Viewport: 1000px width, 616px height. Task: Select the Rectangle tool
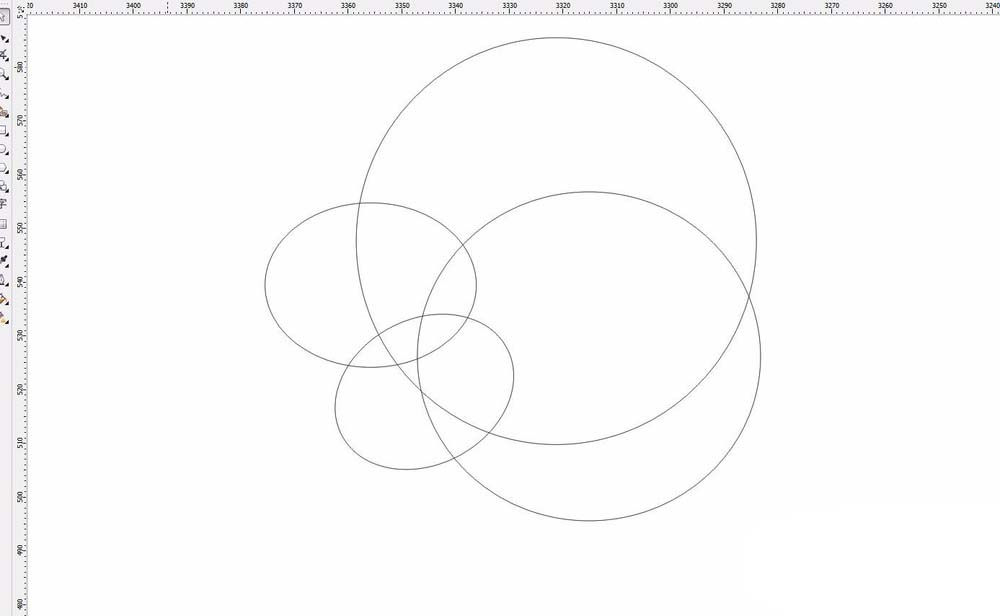click(3, 131)
